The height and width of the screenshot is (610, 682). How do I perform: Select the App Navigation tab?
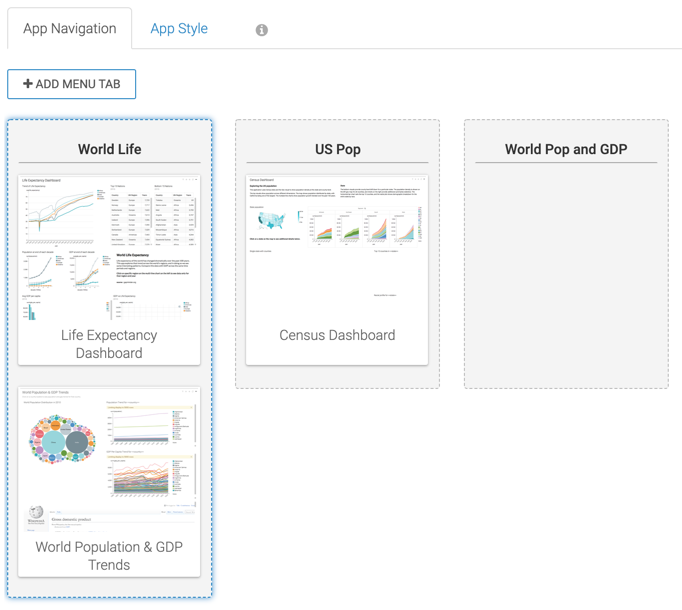click(x=70, y=28)
